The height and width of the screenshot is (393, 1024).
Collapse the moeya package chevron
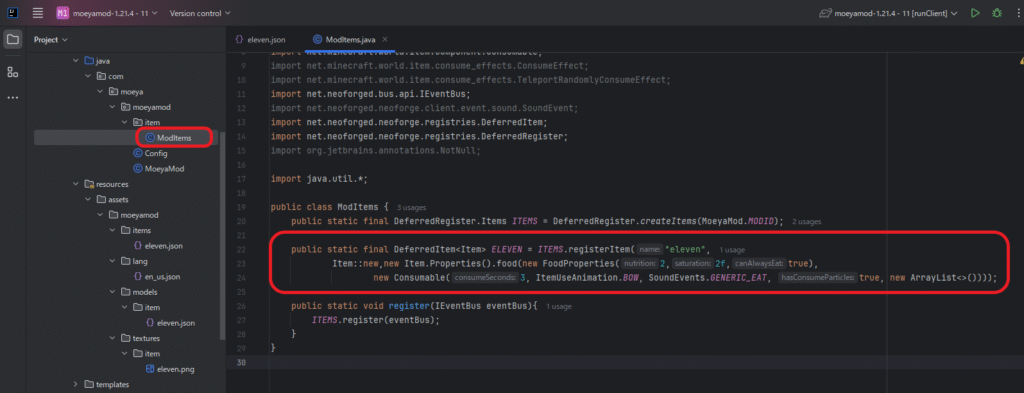click(x=100, y=91)
